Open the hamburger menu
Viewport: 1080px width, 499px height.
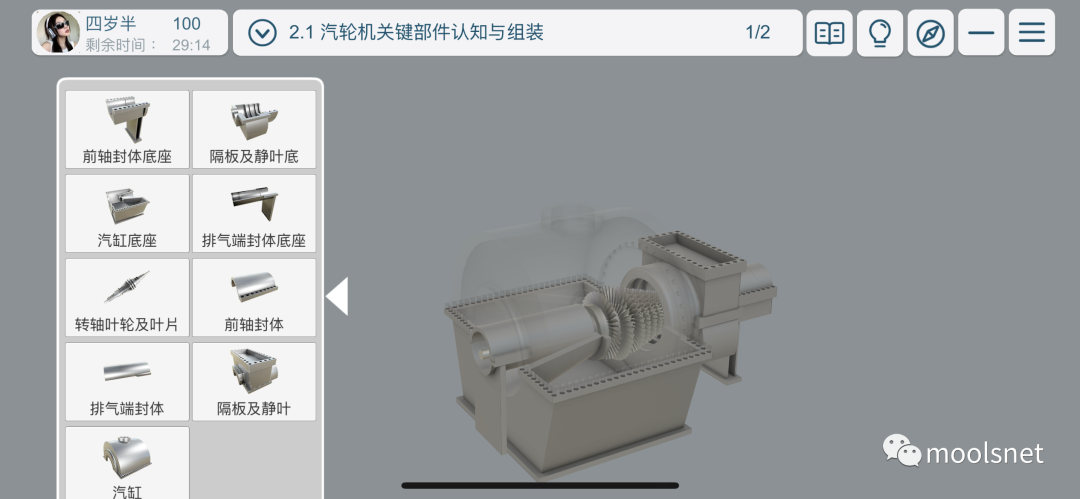(x=1032, y=32)
